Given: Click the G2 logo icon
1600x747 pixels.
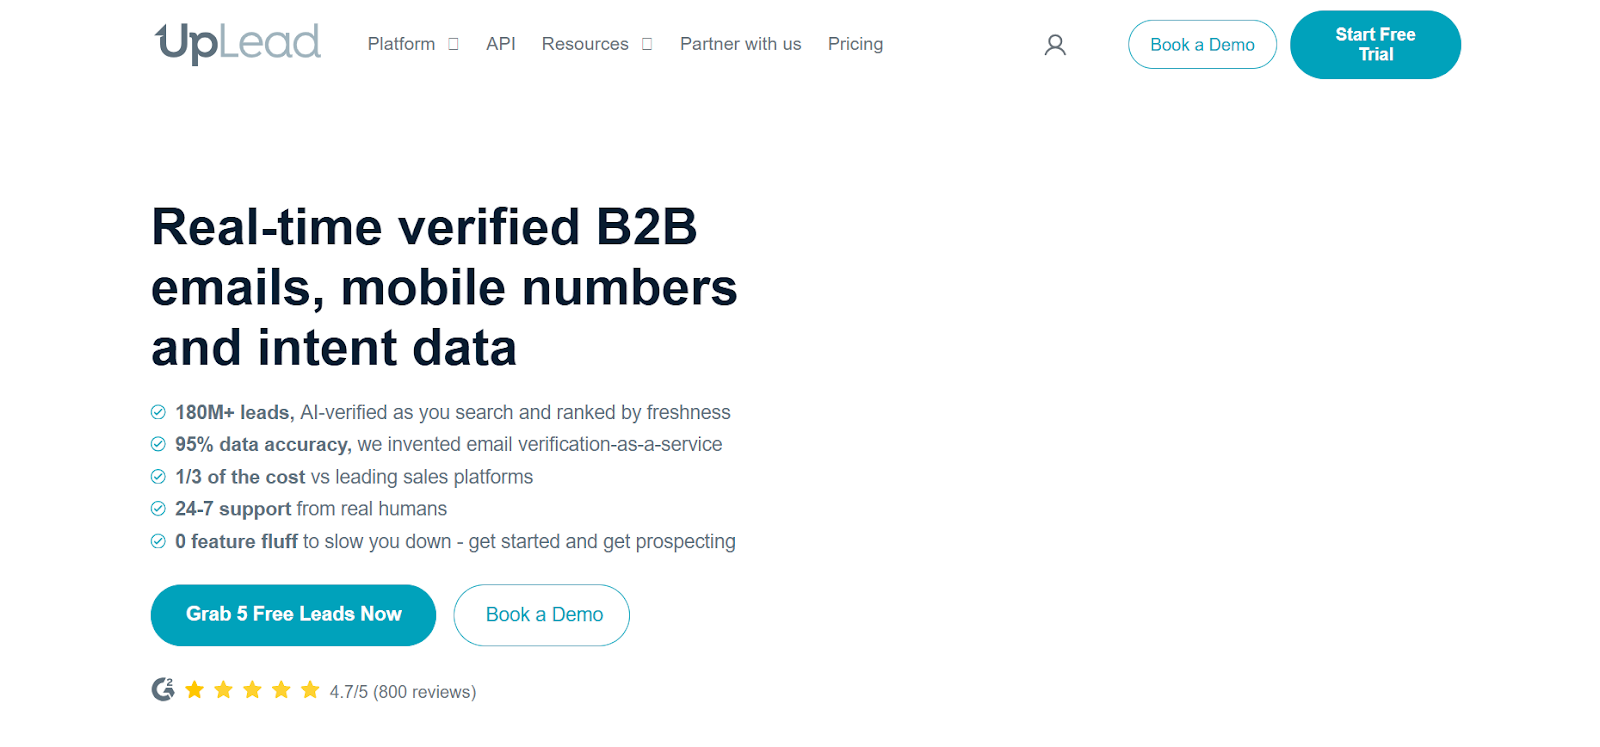Looking at the screenshot, I should tap(163, 689).
